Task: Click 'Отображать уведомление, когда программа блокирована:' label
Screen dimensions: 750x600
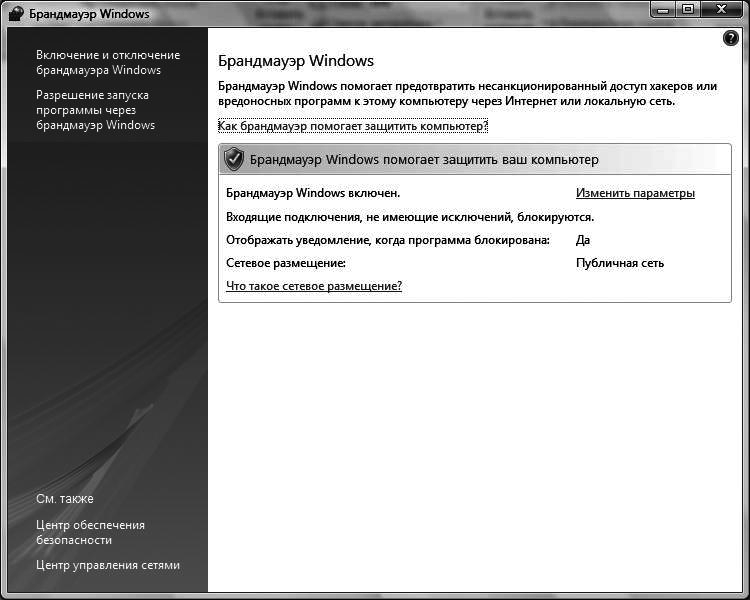Action: (388, 240)
